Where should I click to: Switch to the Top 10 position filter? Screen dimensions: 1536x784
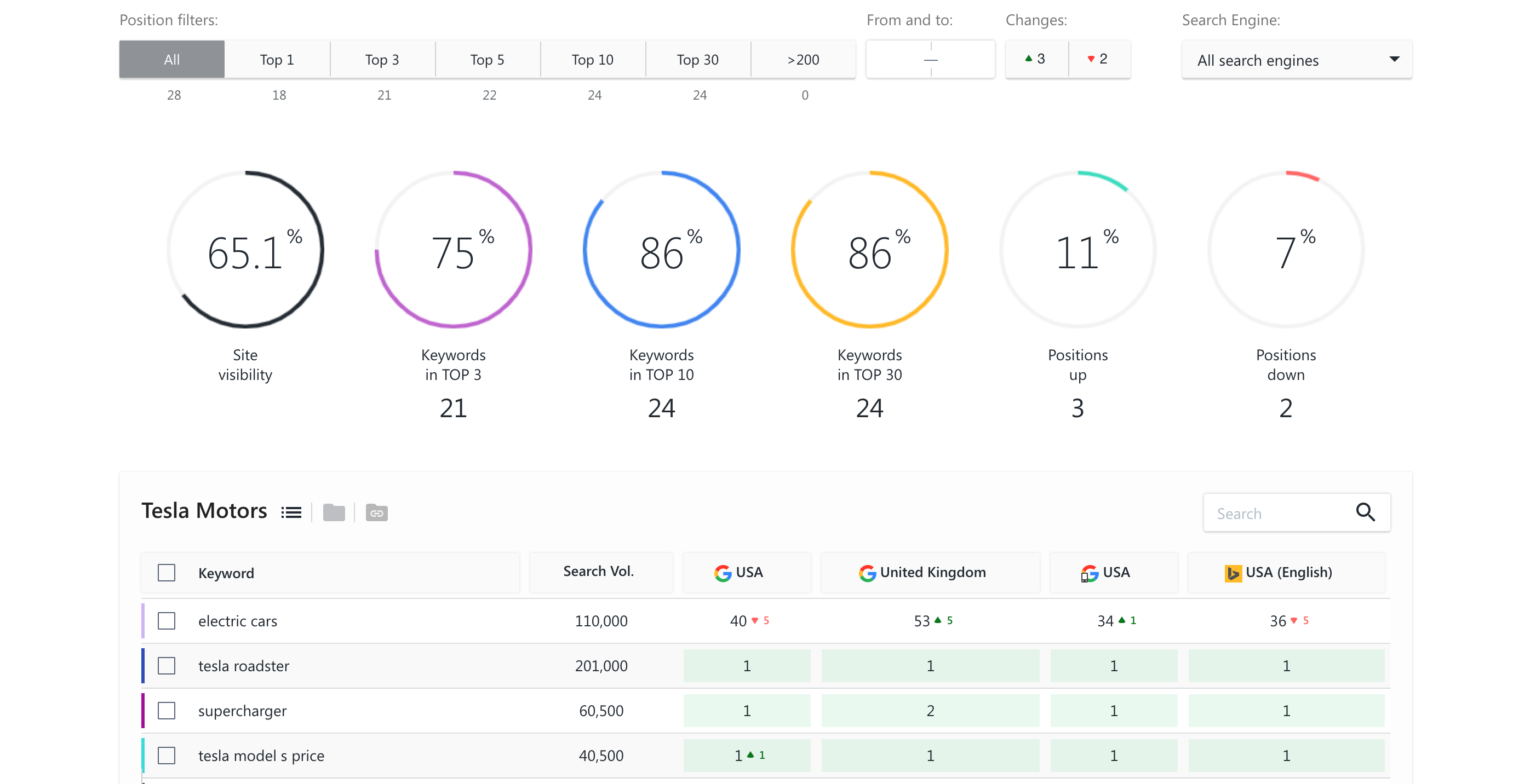pos(593,59)
